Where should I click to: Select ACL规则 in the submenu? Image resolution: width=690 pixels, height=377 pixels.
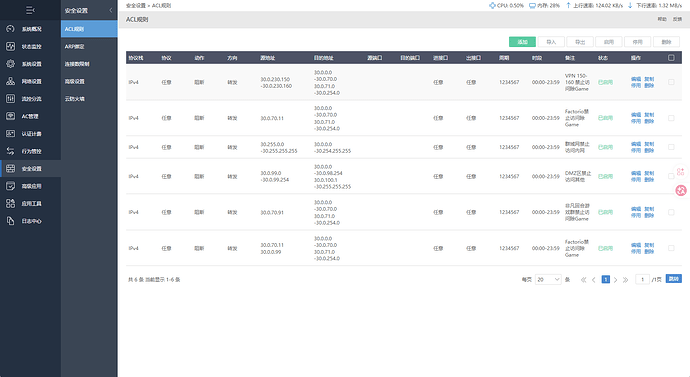(89, 29)
